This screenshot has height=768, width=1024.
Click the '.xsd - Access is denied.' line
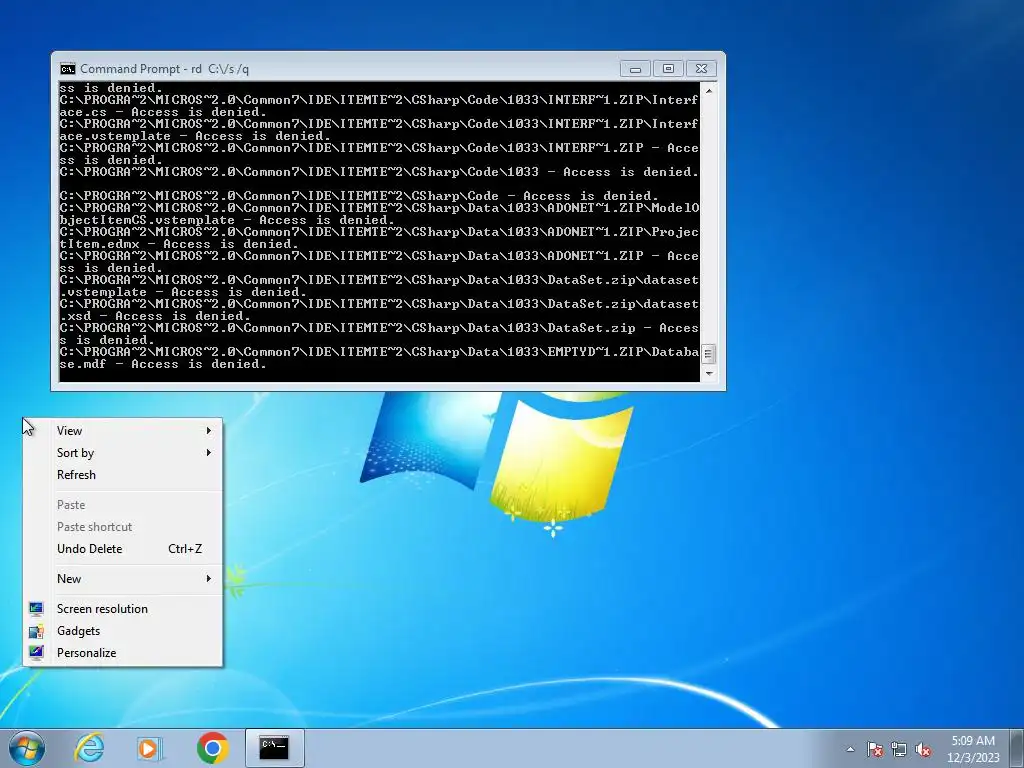(x=155, y=316)
